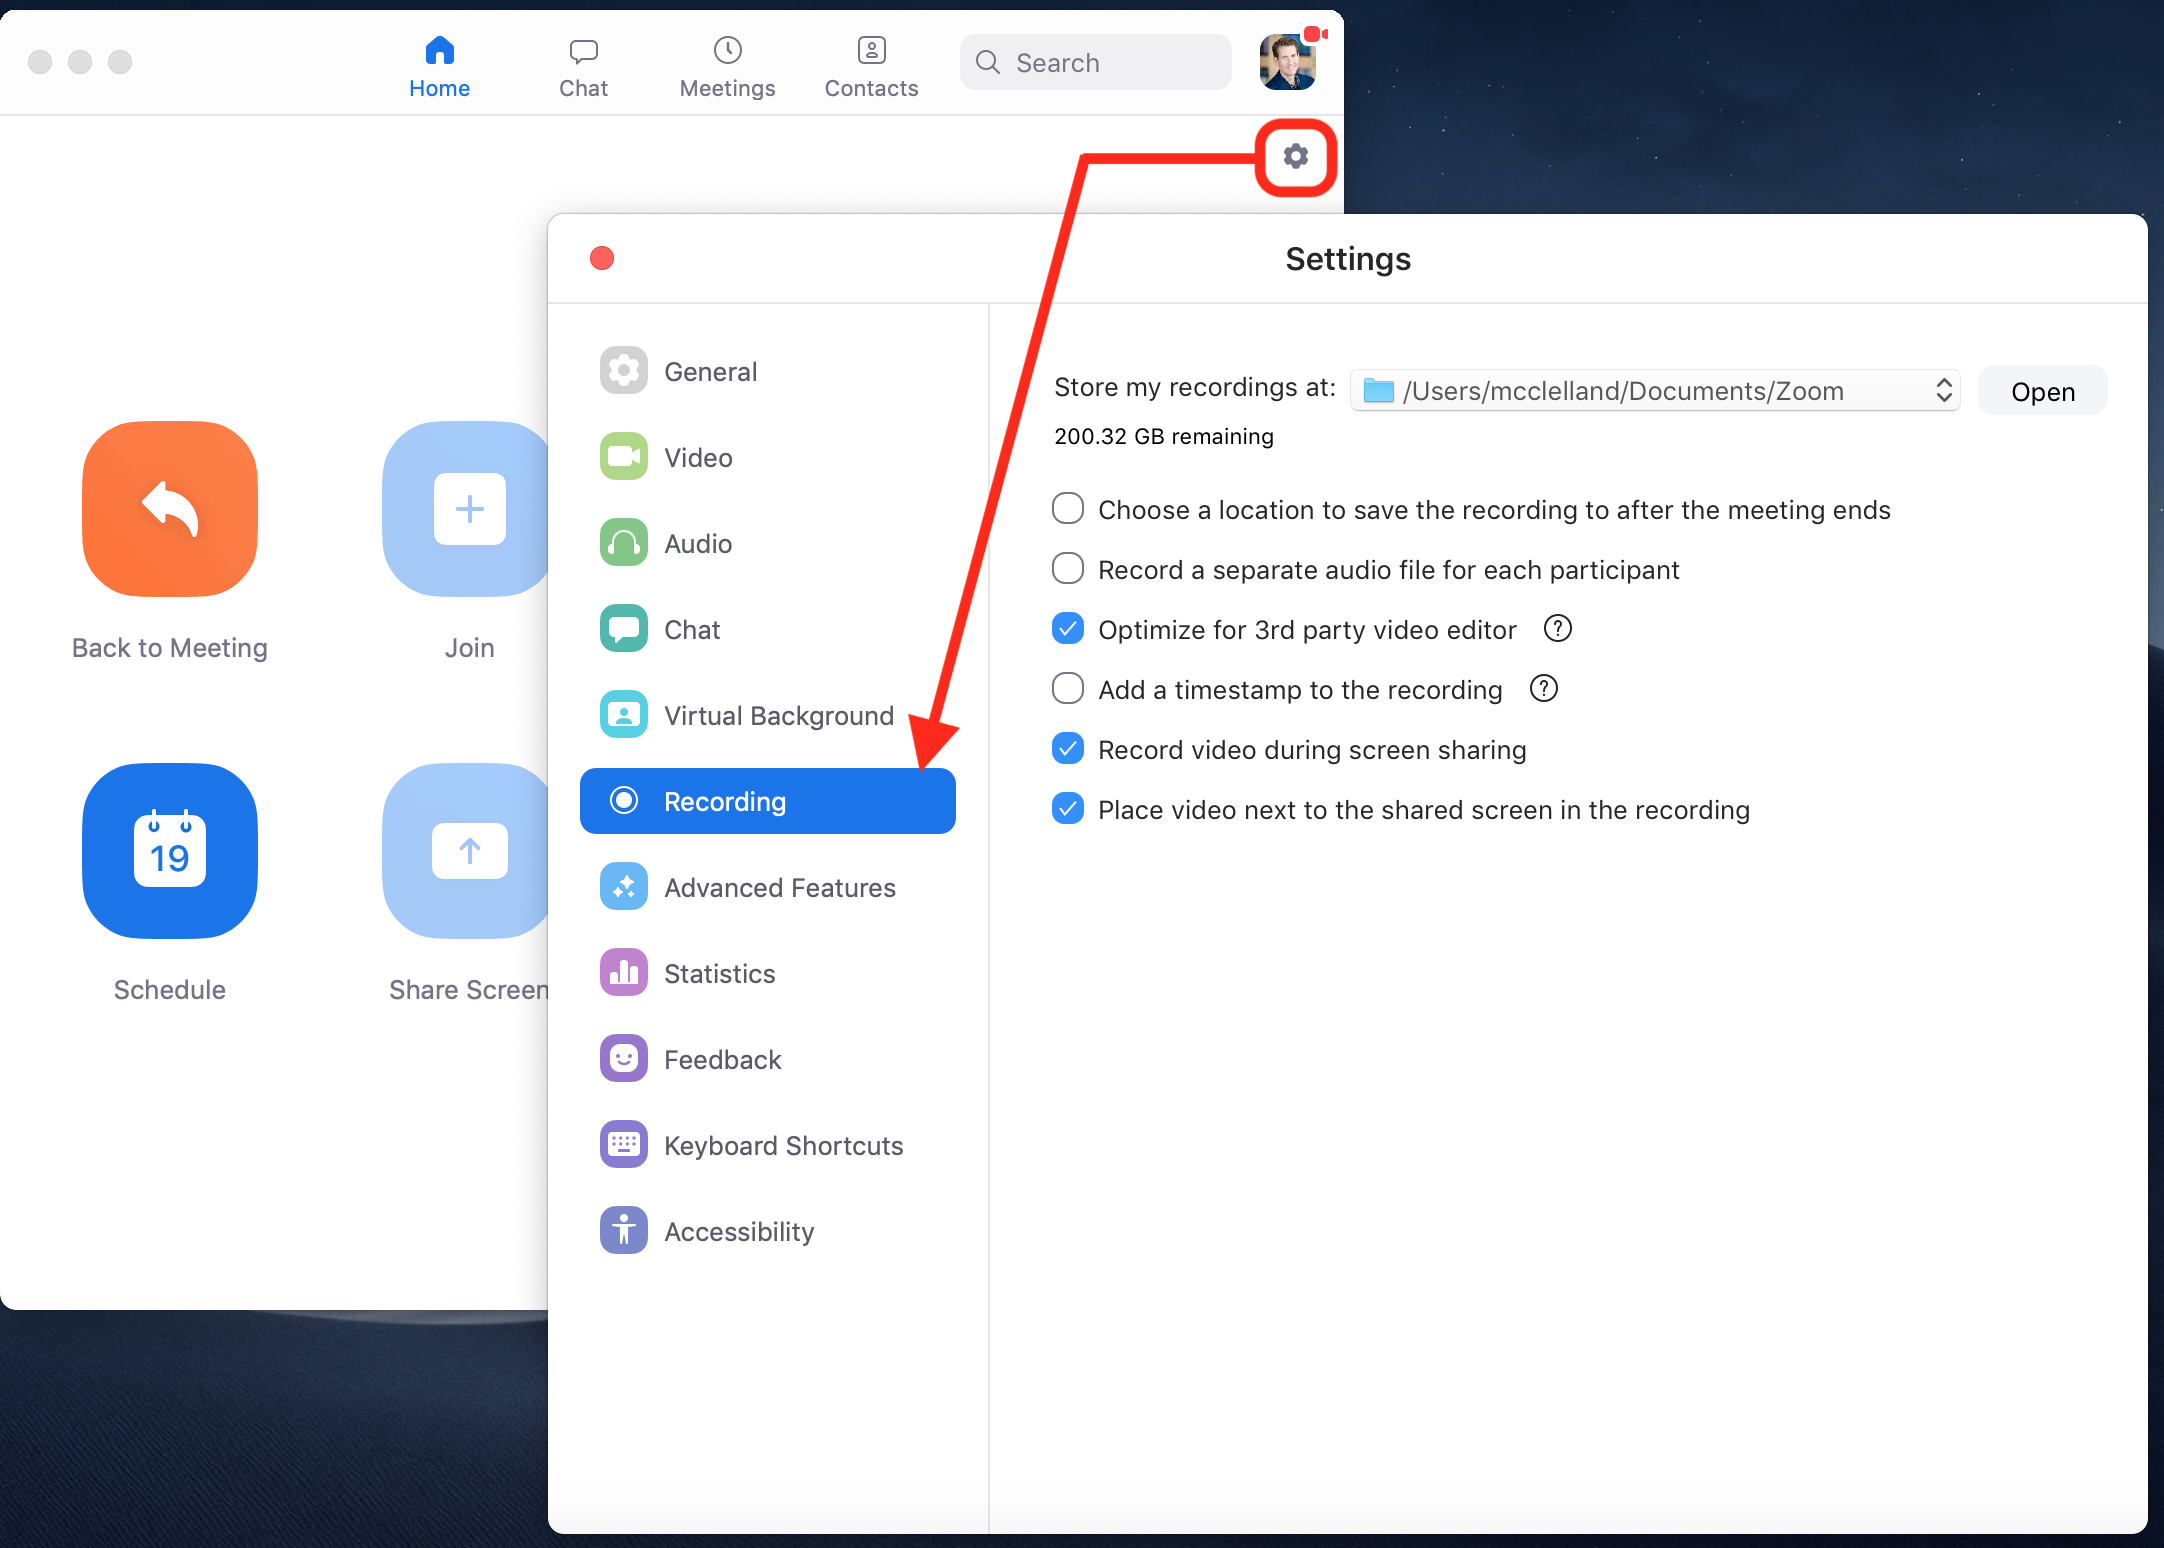Expand the recordings storage location dropdown
This screenshot has height=1548, width=2164.
pos(1654,391)
